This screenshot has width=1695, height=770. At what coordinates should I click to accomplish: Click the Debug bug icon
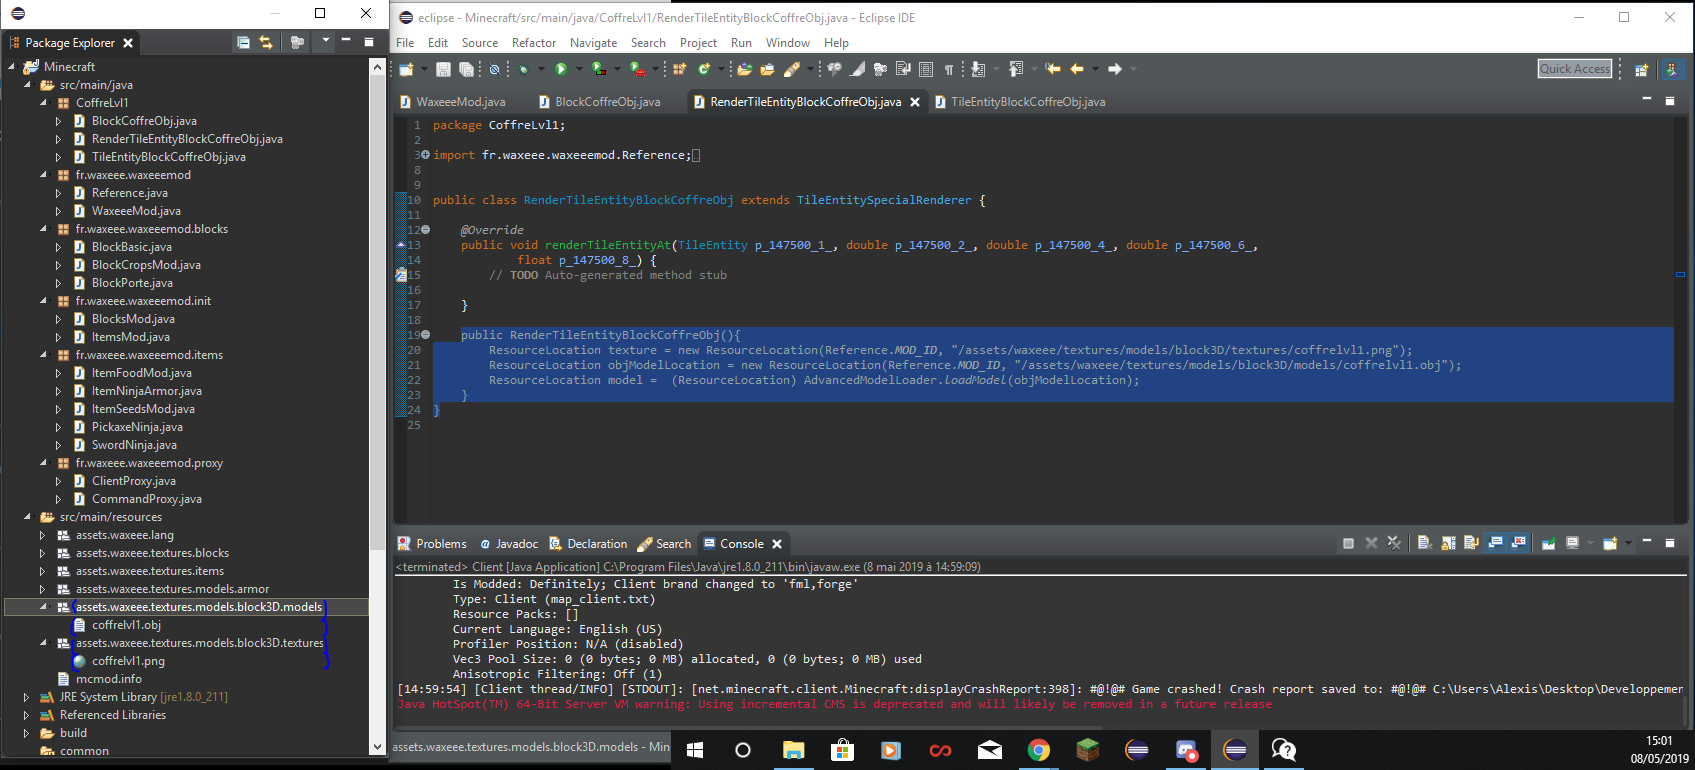click(x=523, y=69)
